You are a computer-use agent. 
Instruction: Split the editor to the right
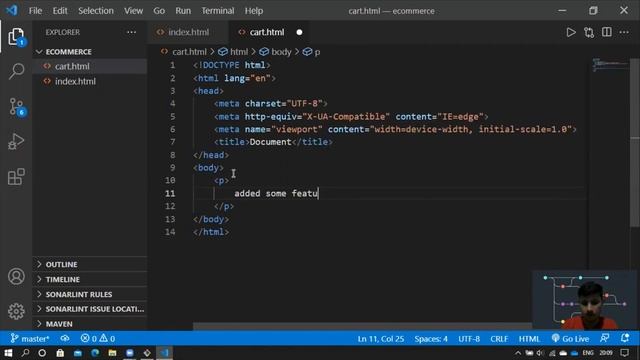(607, 32)
